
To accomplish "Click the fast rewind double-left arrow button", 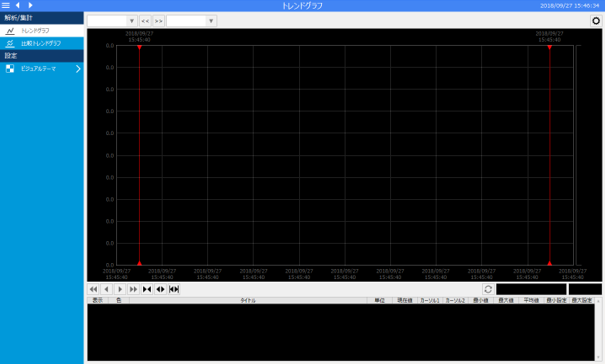I will (x=93, y=289).
